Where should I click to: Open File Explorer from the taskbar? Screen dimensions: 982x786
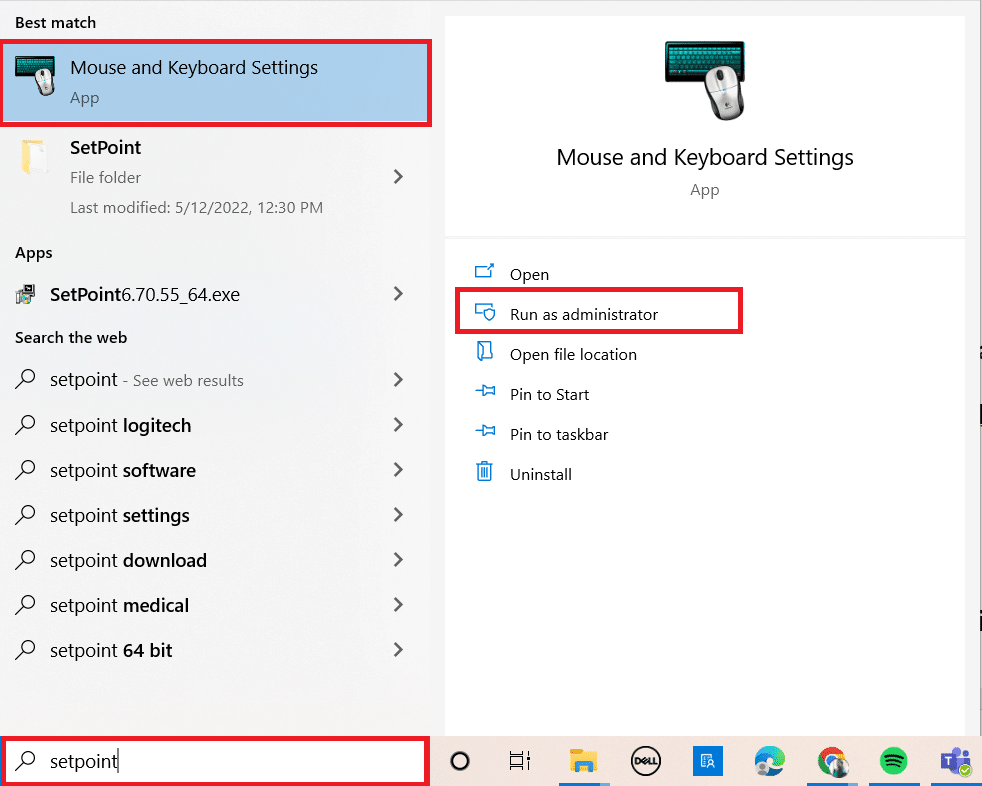(x=584, y=761)
